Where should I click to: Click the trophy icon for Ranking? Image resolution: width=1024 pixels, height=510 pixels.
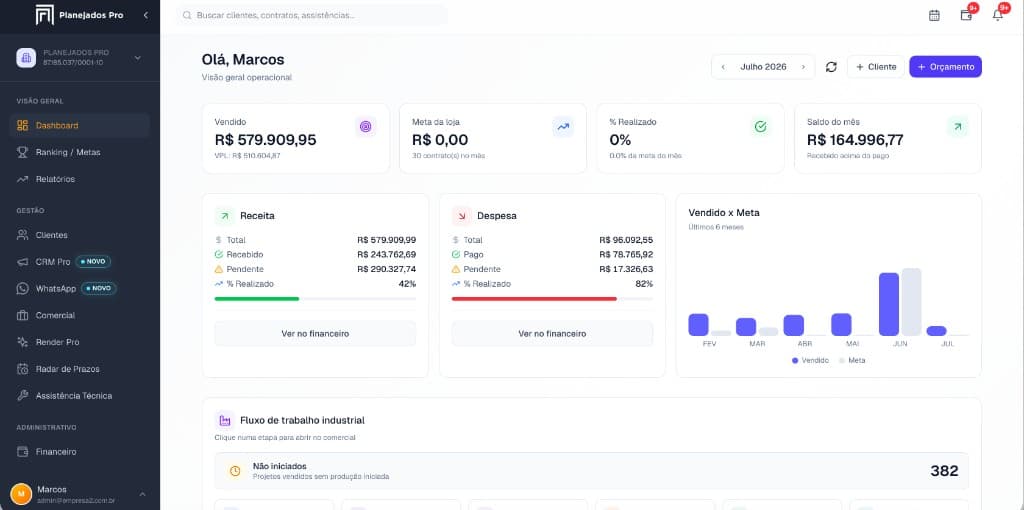pos(23,152)
